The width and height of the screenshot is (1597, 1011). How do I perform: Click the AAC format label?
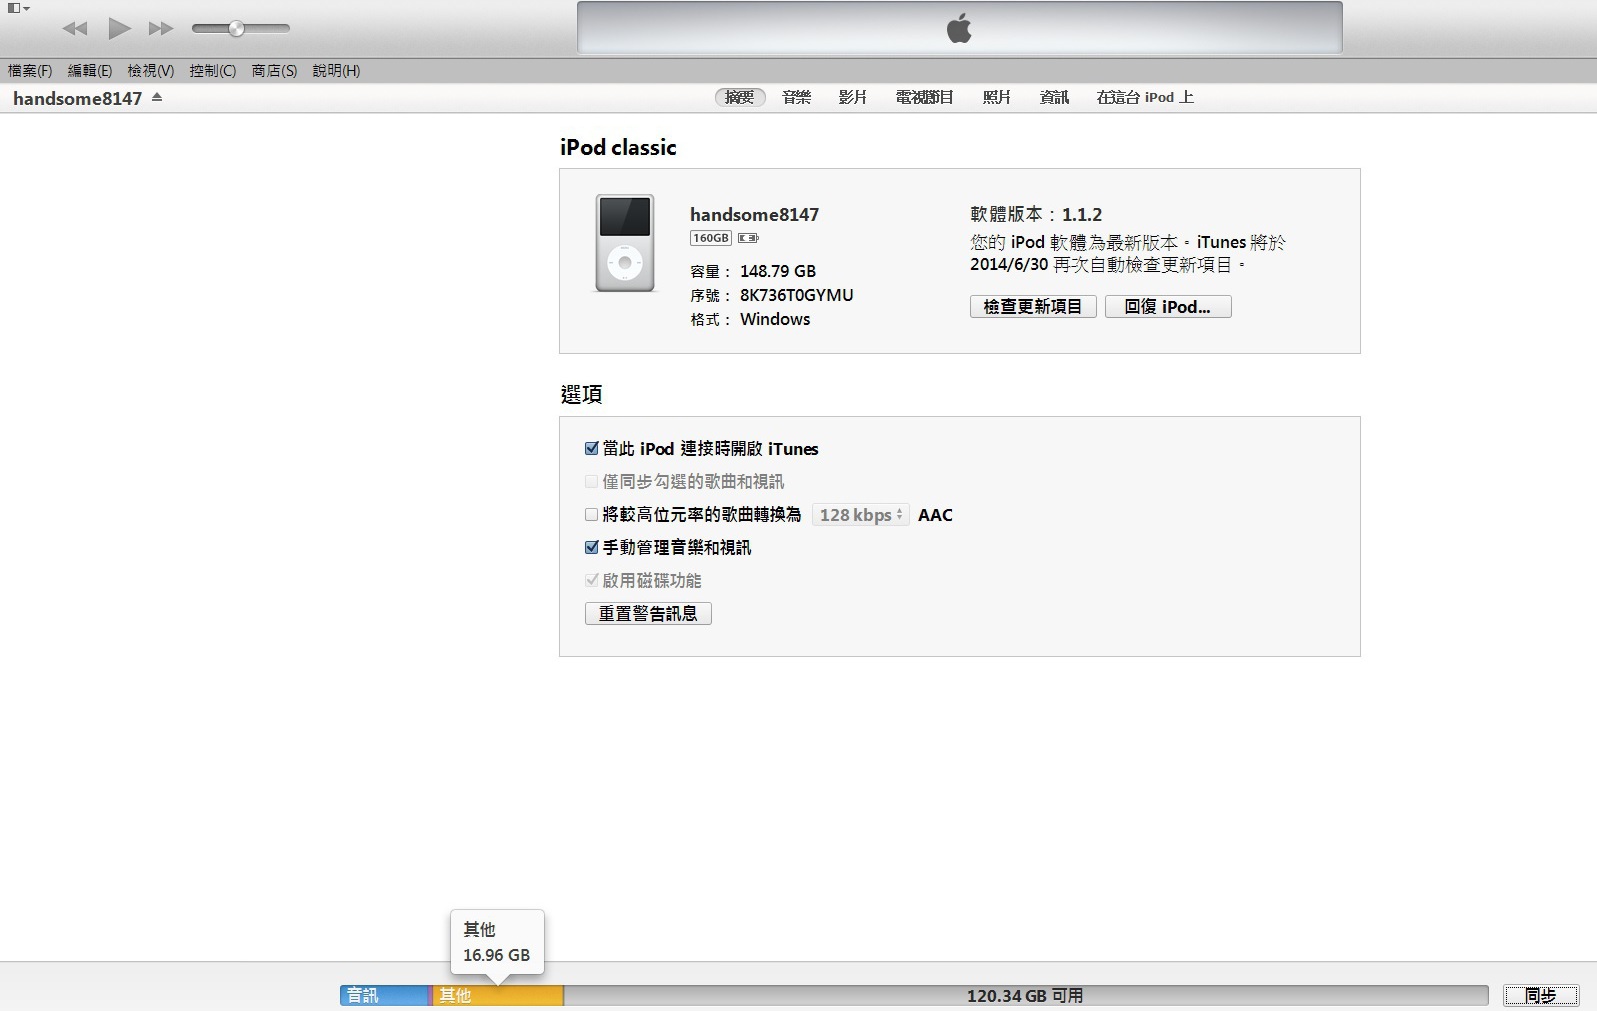pyautogui.click(x=935, y=515)
